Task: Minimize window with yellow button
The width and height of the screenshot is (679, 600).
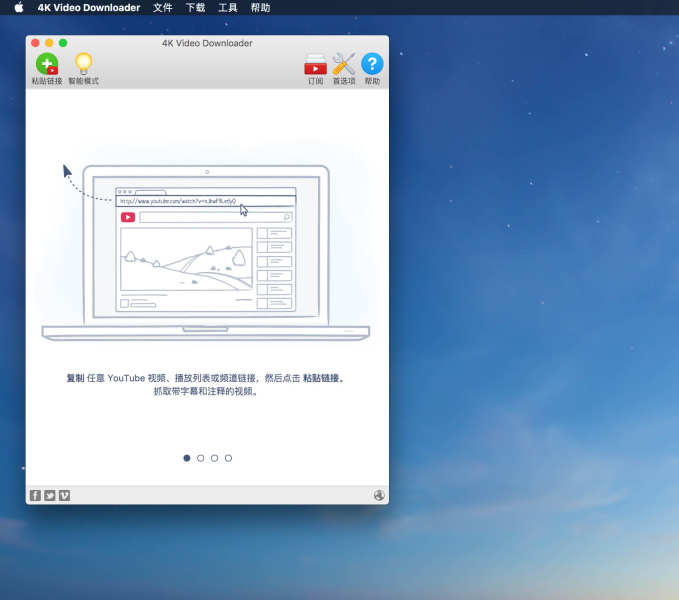Action: (x=49, y=43)
